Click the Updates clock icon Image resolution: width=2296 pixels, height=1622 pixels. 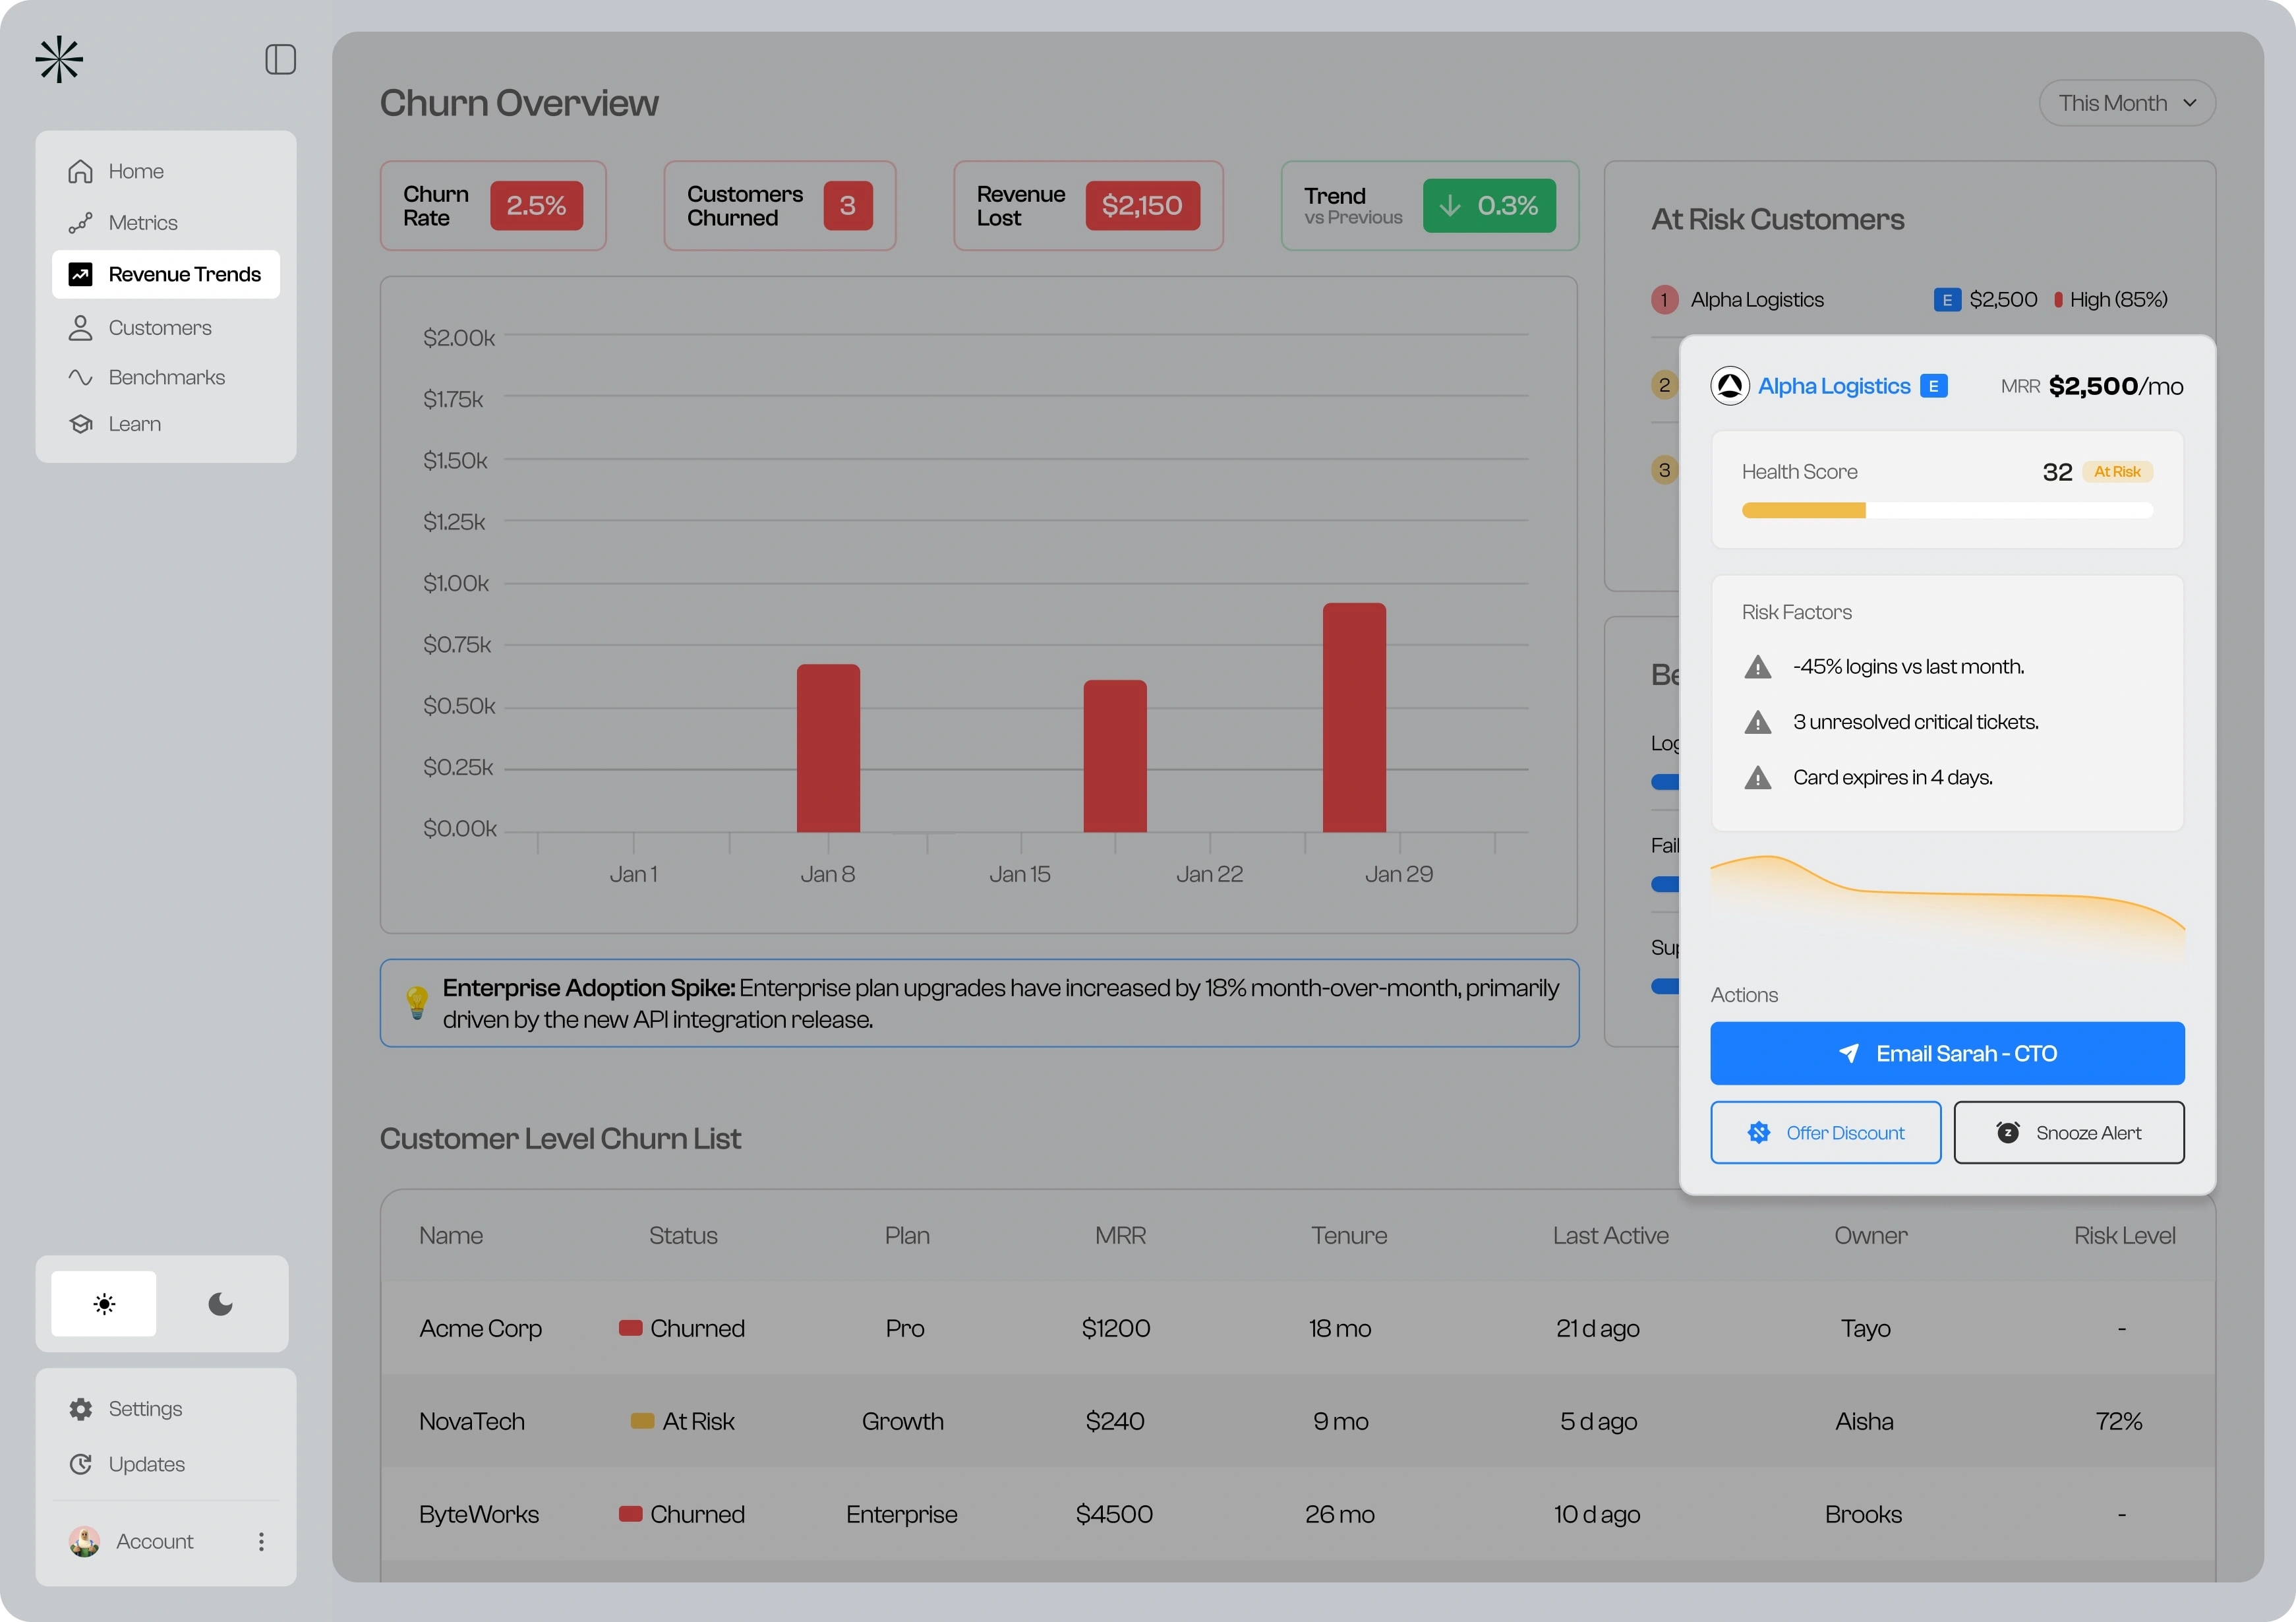click(x=81, y=1464)
